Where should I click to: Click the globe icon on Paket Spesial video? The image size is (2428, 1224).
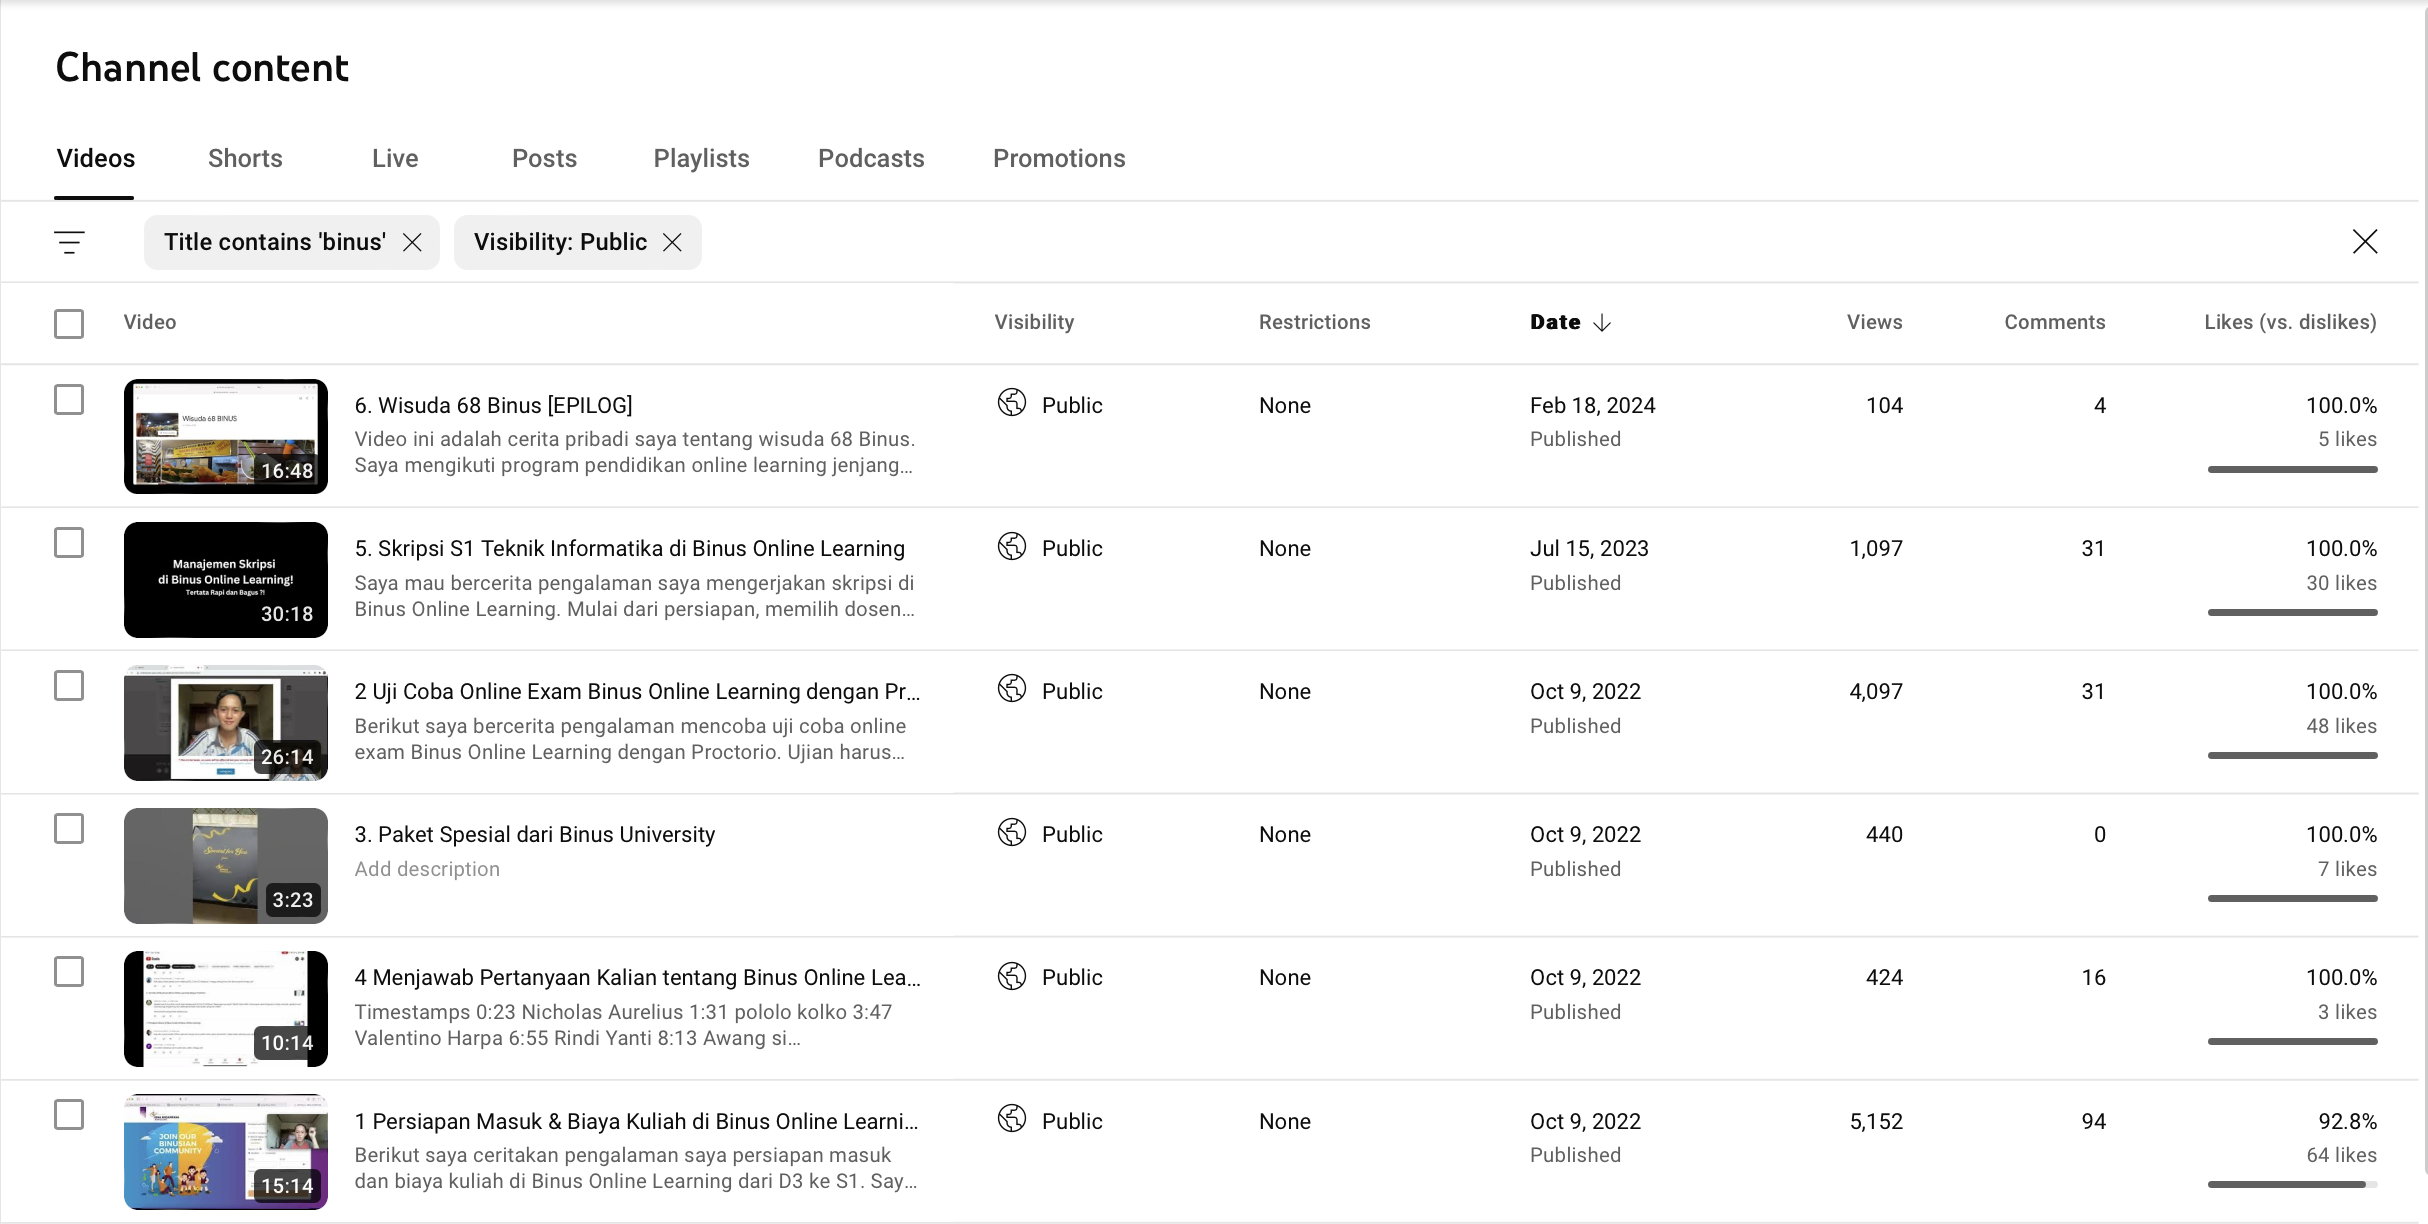tap(1013, 832)
